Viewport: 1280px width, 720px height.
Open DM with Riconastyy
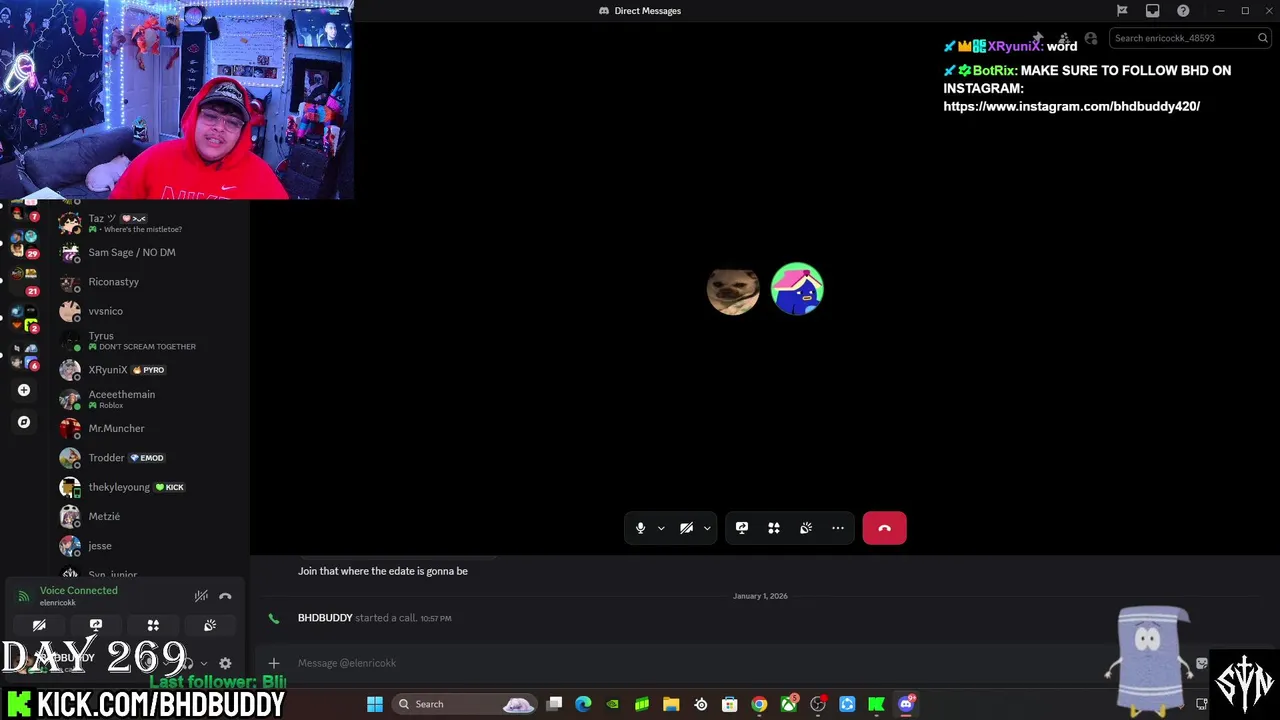click(150, 282)
